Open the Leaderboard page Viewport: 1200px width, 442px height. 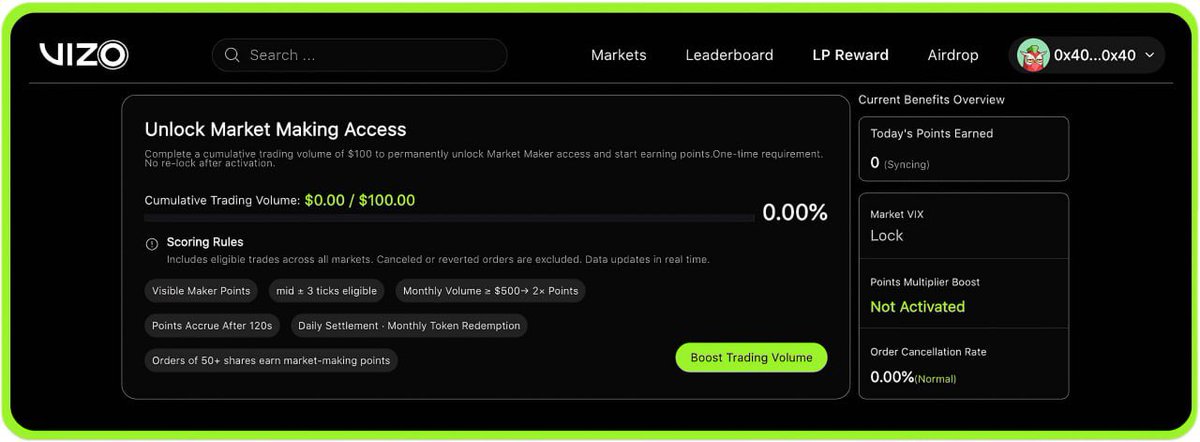729,55
